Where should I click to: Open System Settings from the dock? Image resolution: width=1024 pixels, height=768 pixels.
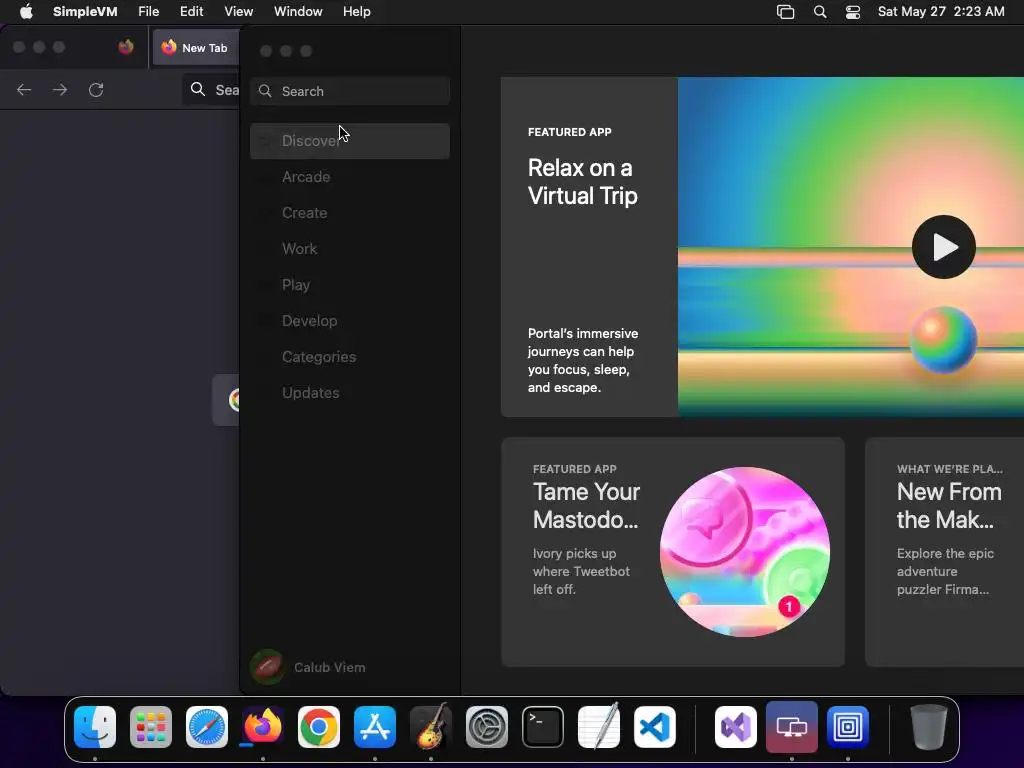point(487,727)
